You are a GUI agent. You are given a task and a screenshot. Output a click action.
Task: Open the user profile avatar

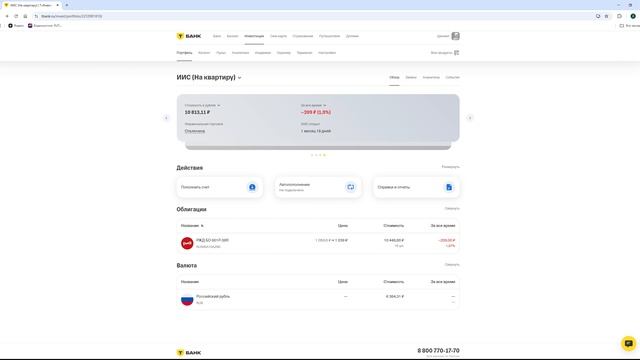point(456,36)
